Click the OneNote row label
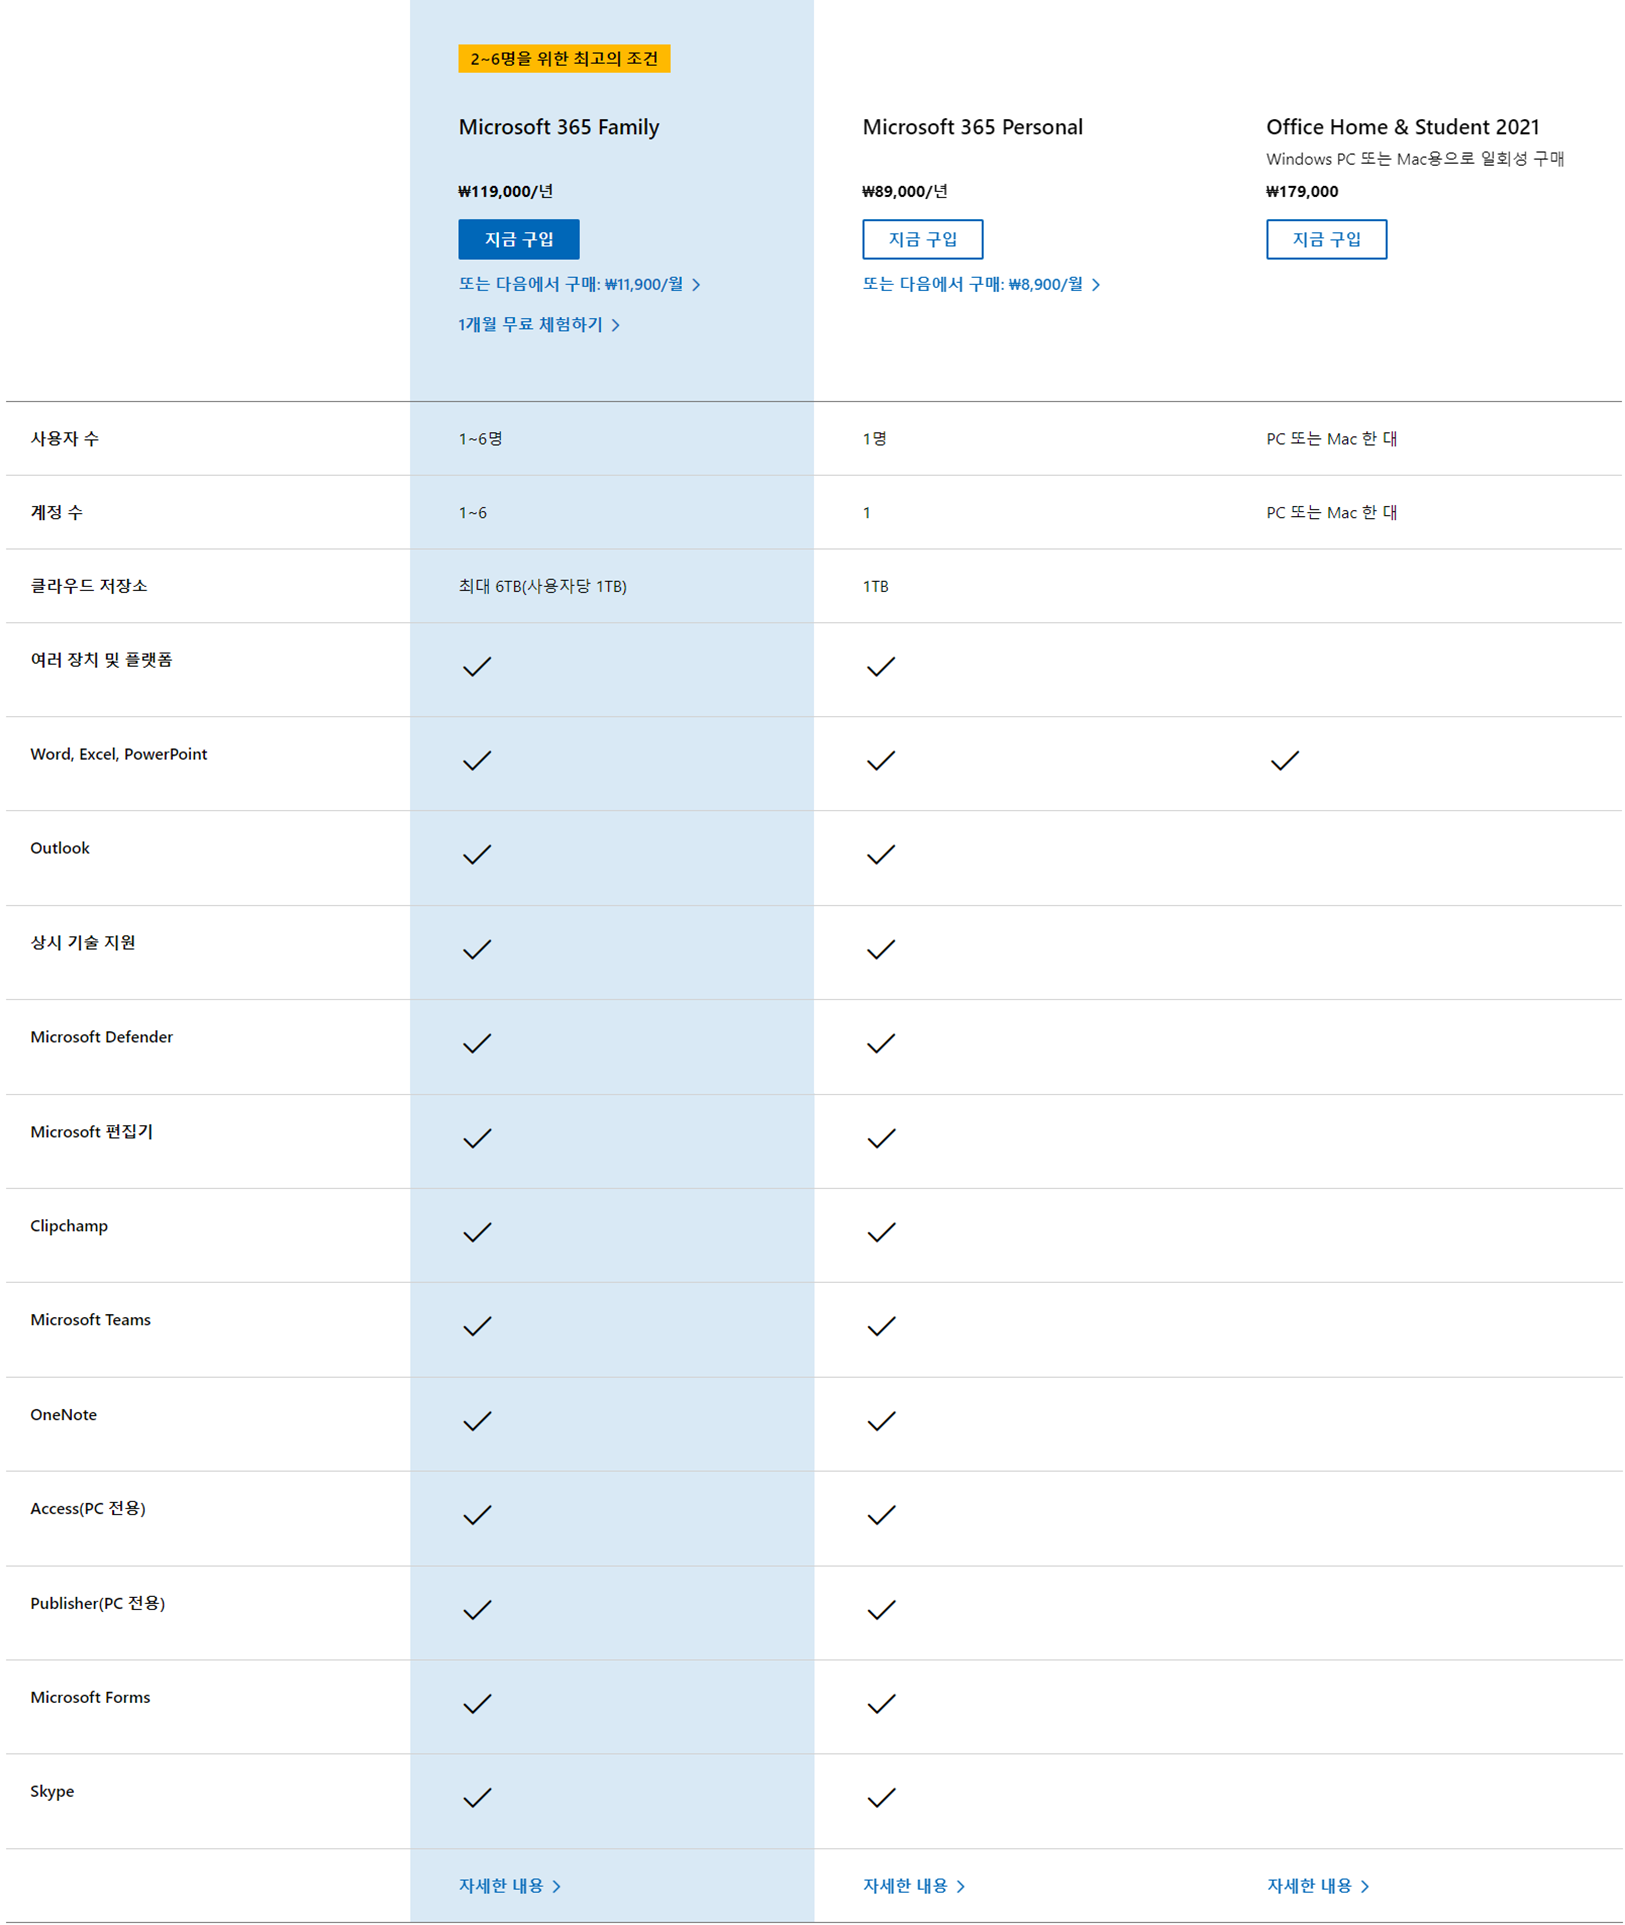This screenshot has width=1625, height=1925. [x=63, y=1414]
